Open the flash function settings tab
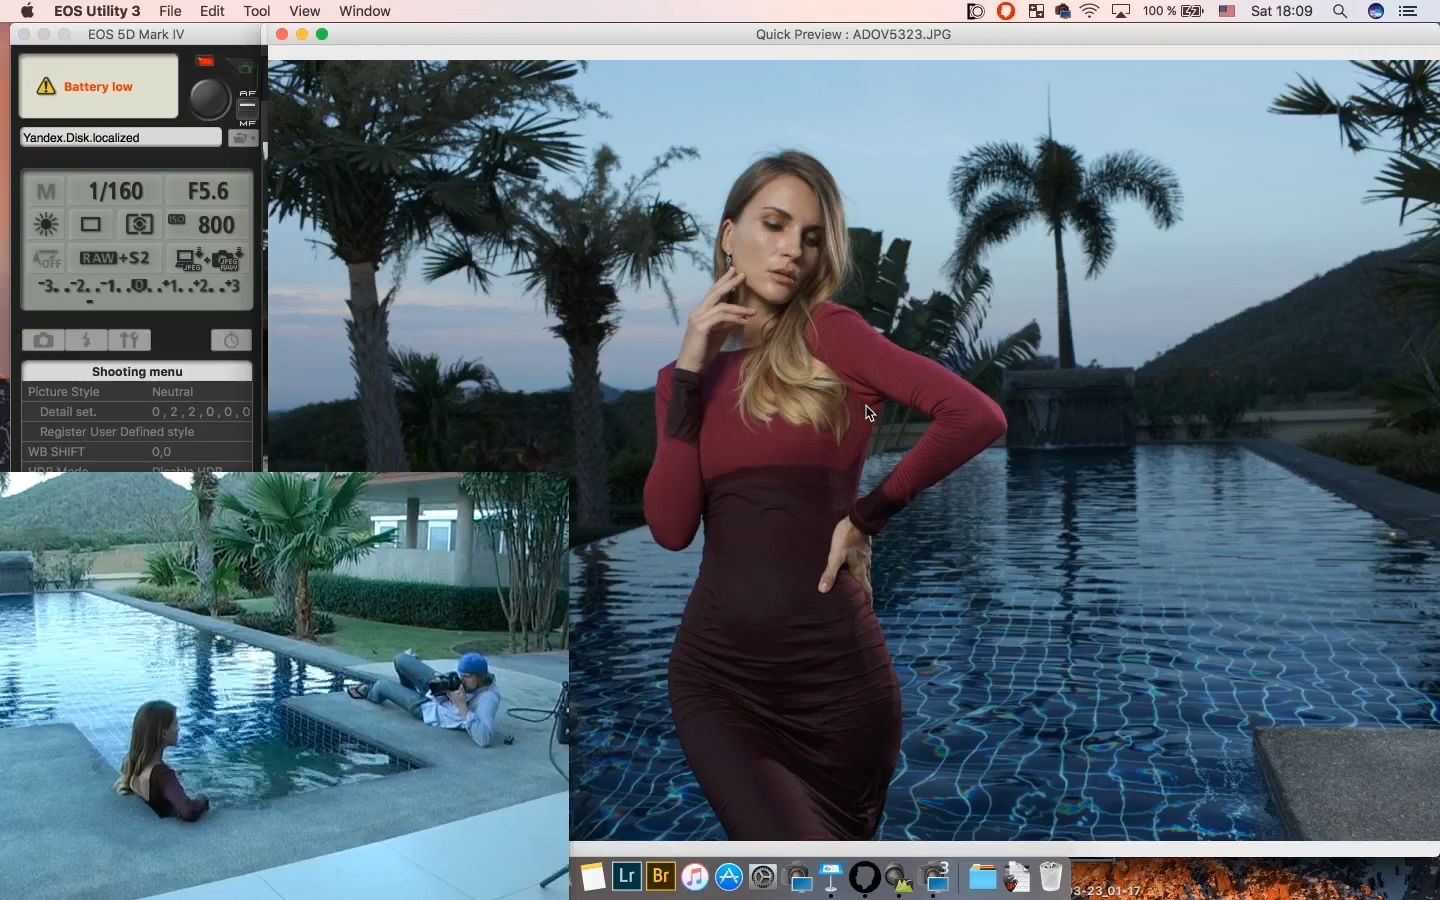 pyautogui.click(x=87, y=341)
